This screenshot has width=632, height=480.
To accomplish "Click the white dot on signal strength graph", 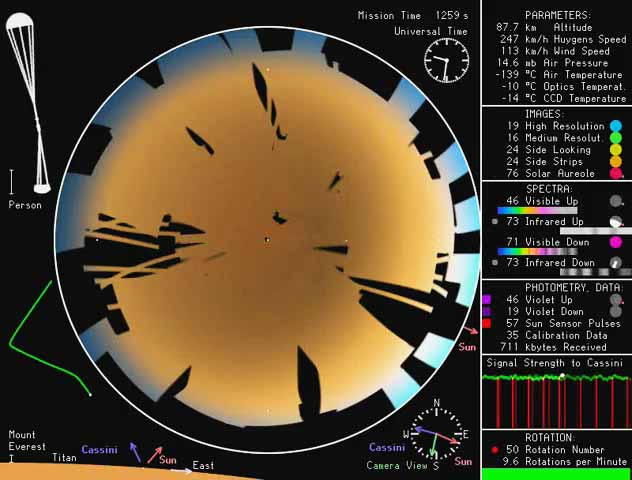I will pyautogui.click(x=562, y=375).
